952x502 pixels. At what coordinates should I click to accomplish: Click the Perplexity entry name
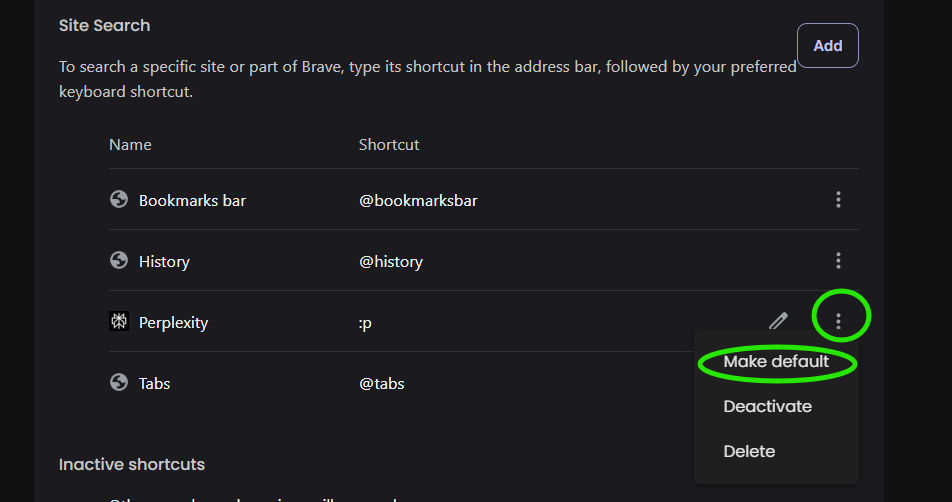coord(173,323)
